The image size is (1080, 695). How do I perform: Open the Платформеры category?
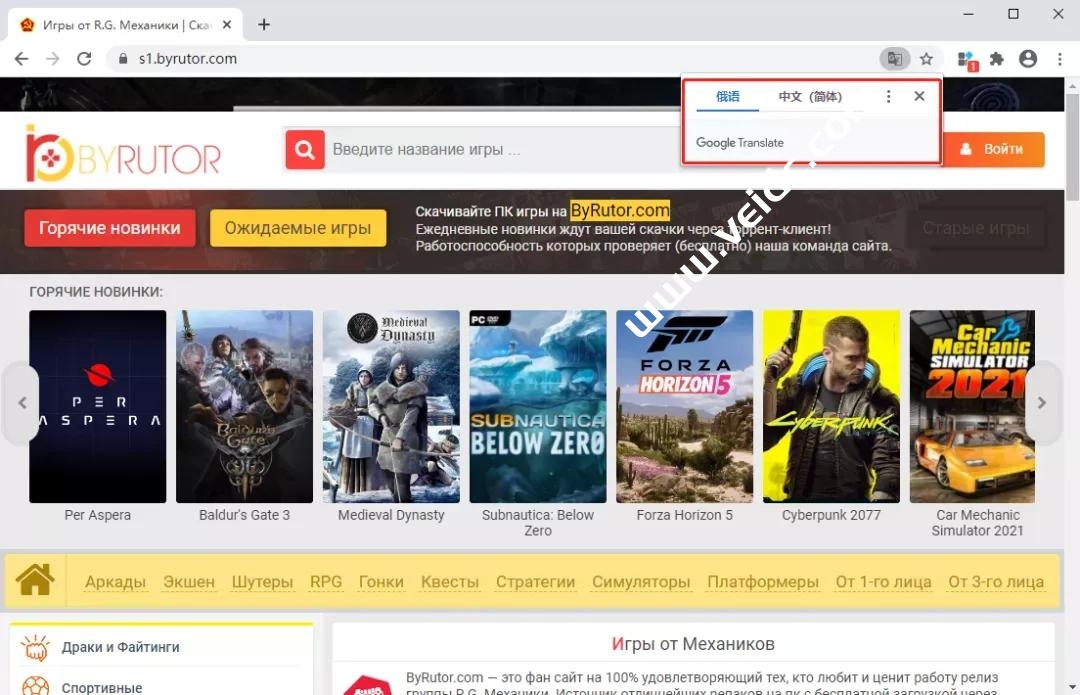click(763, 582)
